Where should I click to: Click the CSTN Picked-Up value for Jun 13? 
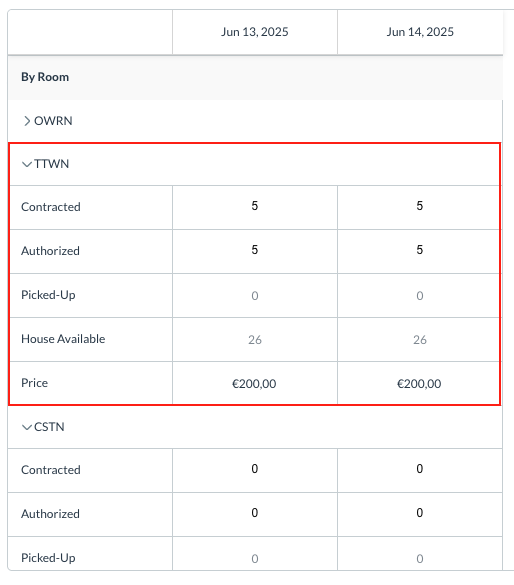tap(255, 559)
